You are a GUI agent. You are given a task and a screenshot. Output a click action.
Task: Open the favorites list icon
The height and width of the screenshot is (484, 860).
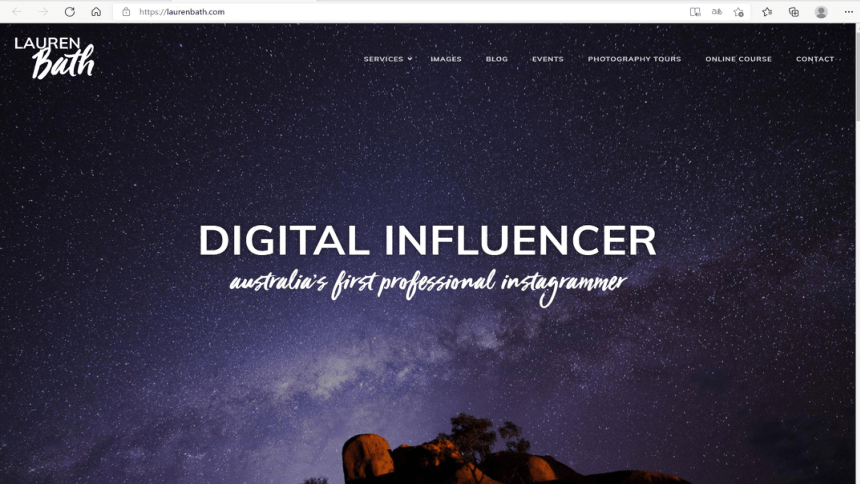coord(767,12)
